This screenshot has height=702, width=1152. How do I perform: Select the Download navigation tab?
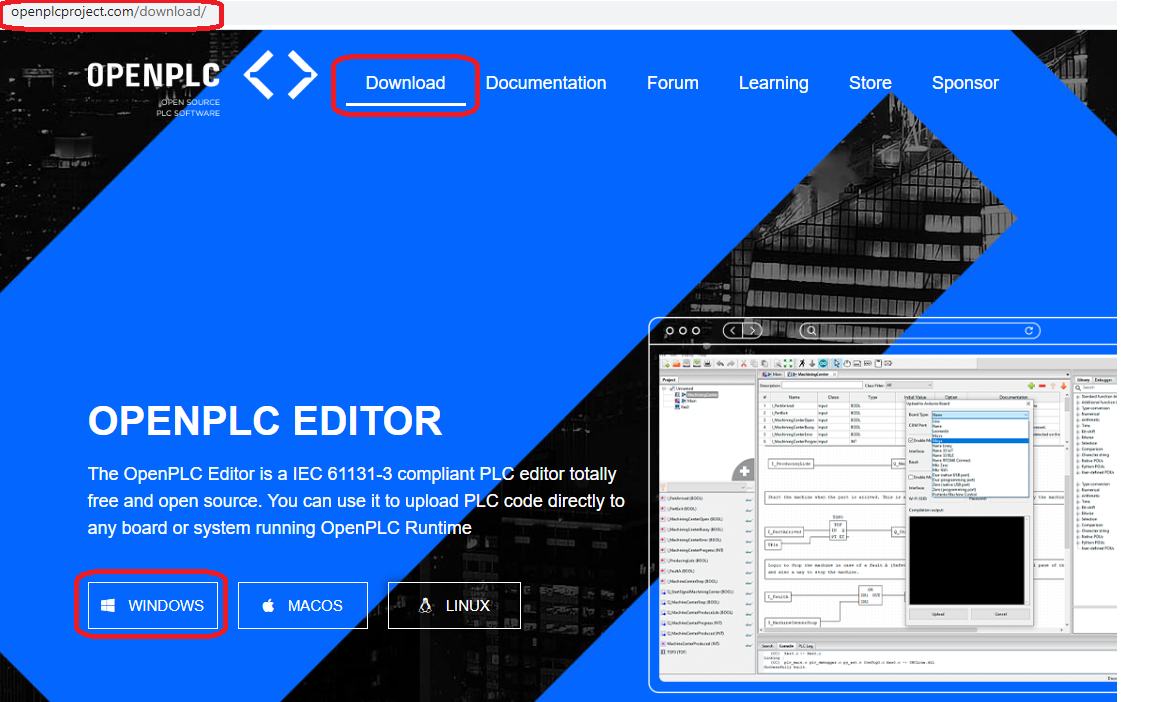pyautogui.click(x=406, y=83)
